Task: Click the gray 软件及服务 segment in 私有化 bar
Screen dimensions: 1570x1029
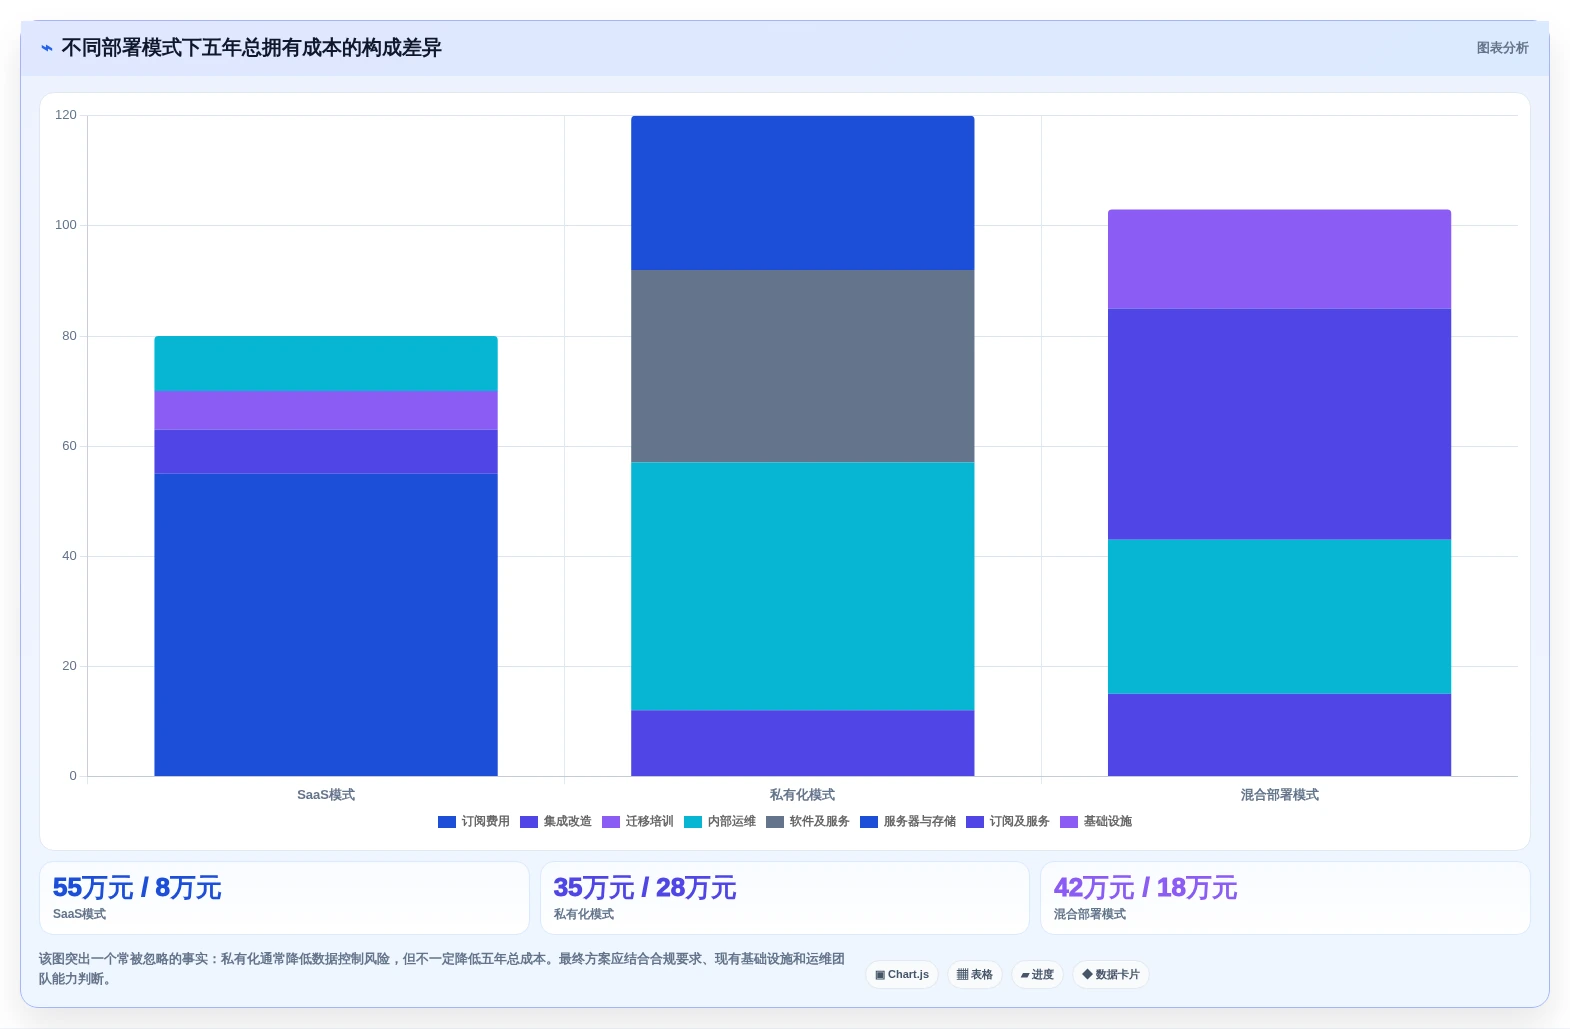Action: pos(803,366)
